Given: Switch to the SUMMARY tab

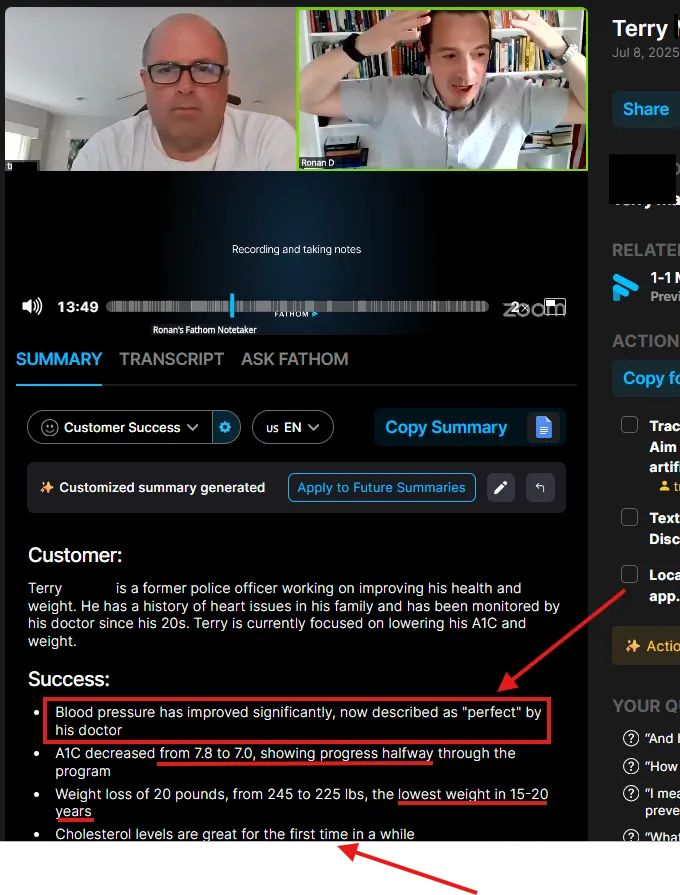Looking at the screenshot, I should 59,359.
